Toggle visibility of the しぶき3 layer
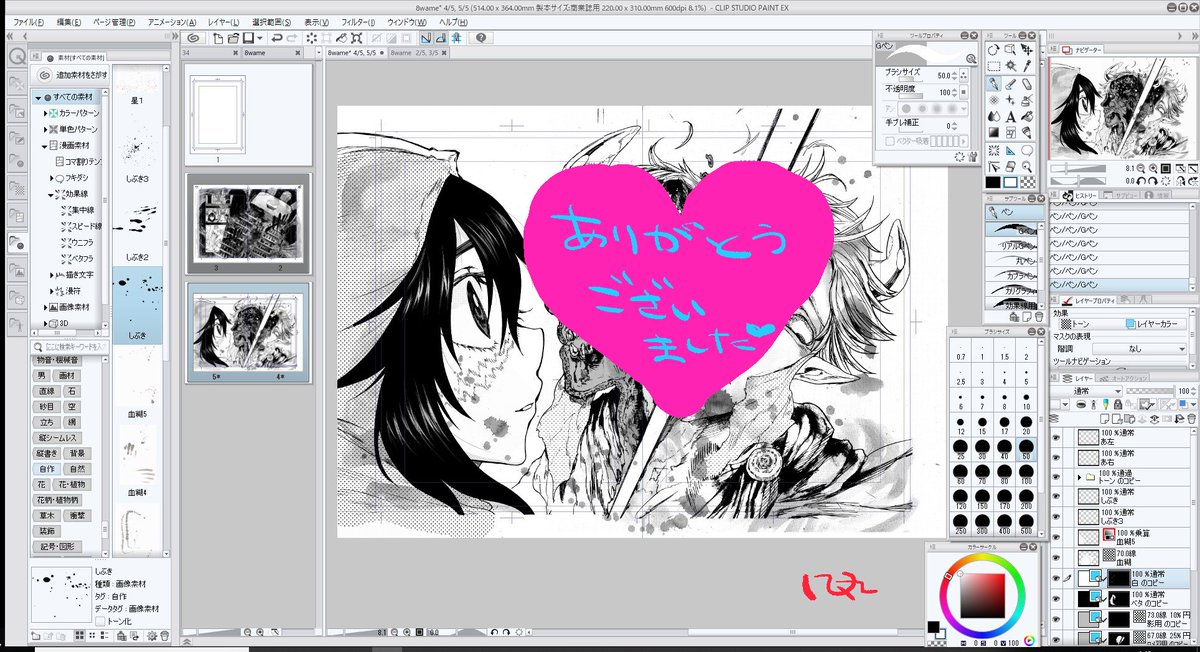This screenshot has height=652, width=1200. coord(1055,517)
